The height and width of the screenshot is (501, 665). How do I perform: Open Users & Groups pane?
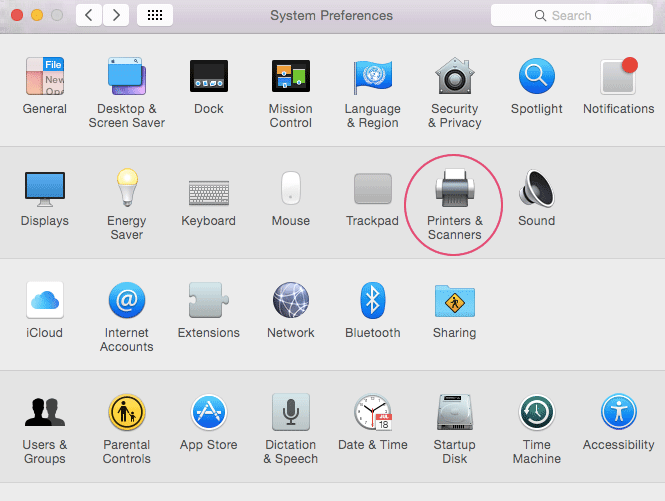coord(44,413)
